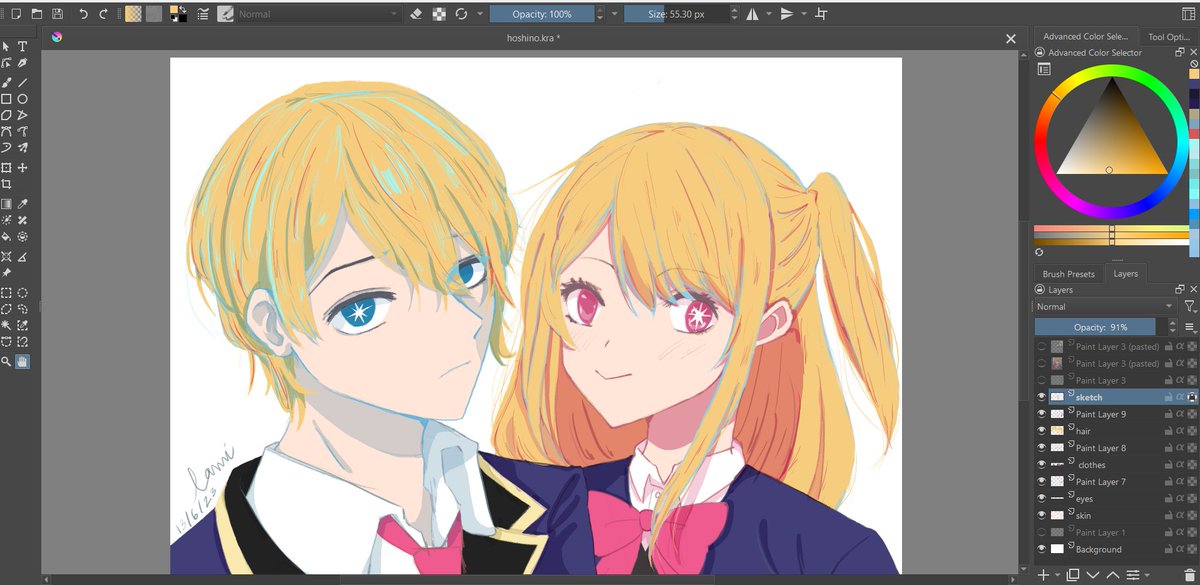Toggle eraser mode in the top toolbar
Screen dimensions: 1200x585
417,14
